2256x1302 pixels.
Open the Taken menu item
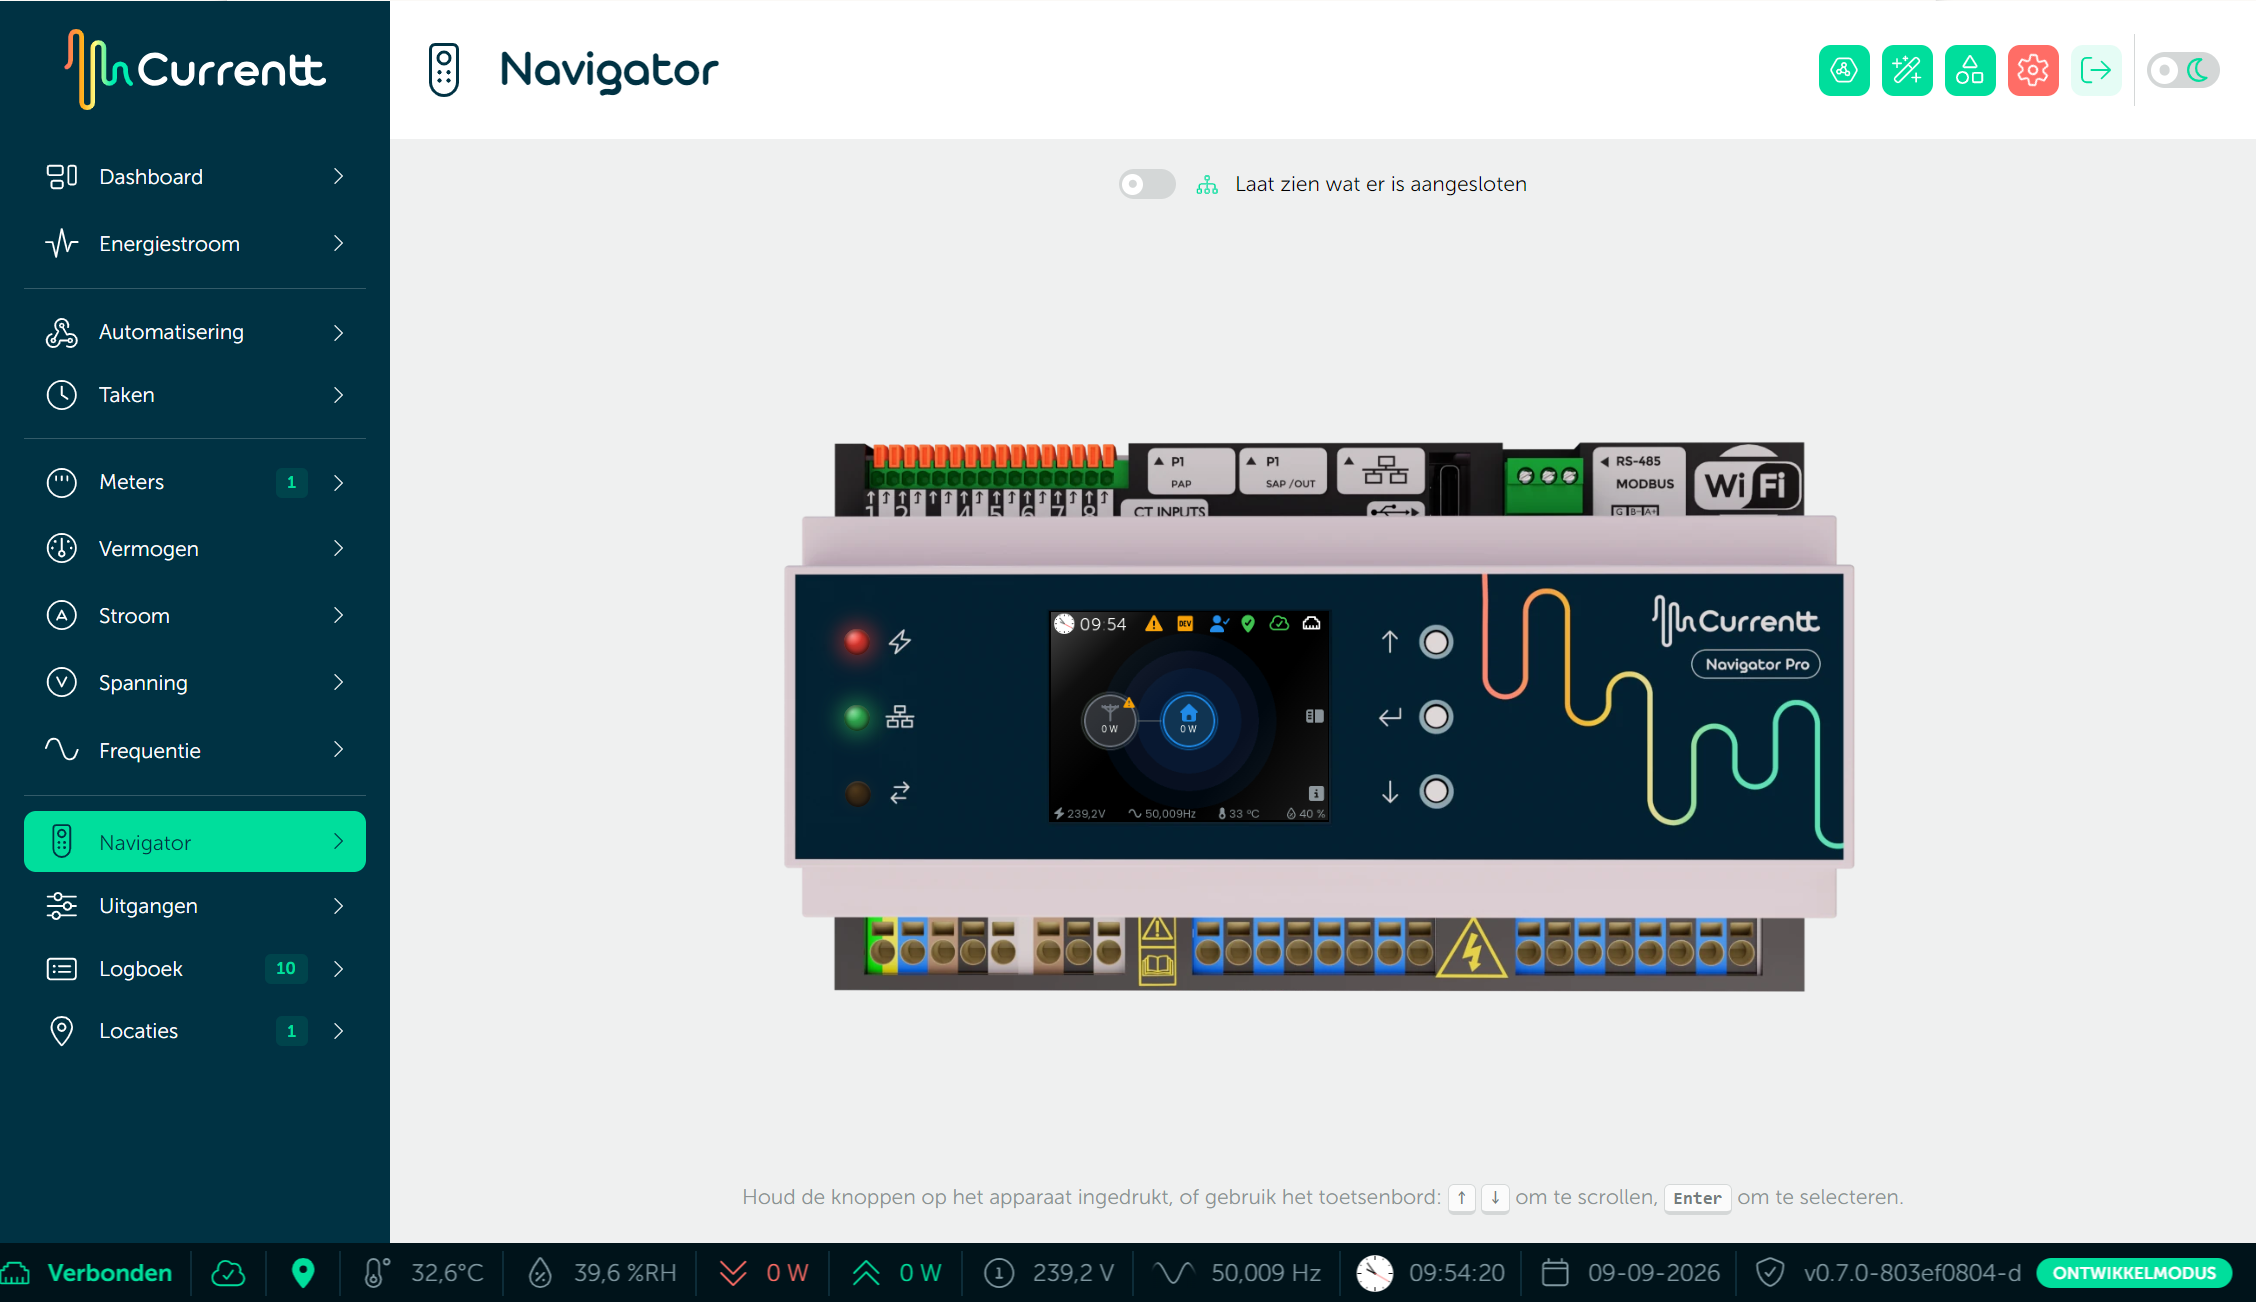pos(195,395)
